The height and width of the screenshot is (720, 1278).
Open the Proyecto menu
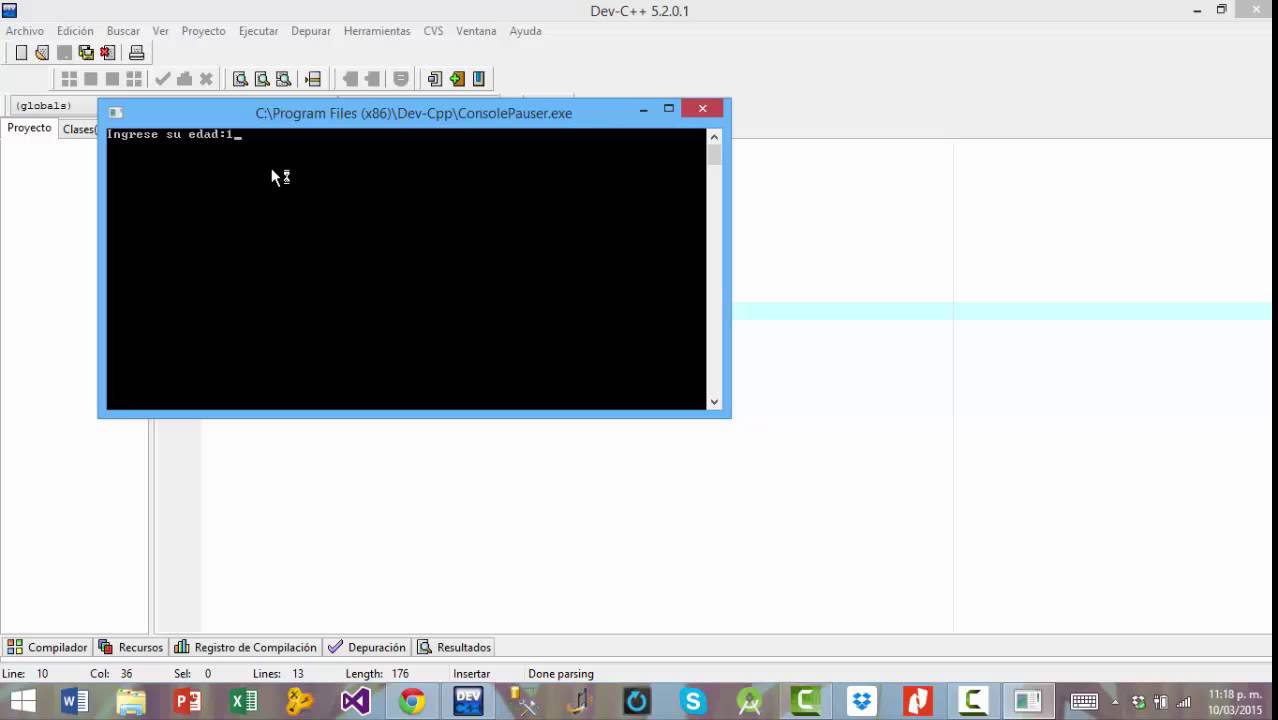(203, 31)
